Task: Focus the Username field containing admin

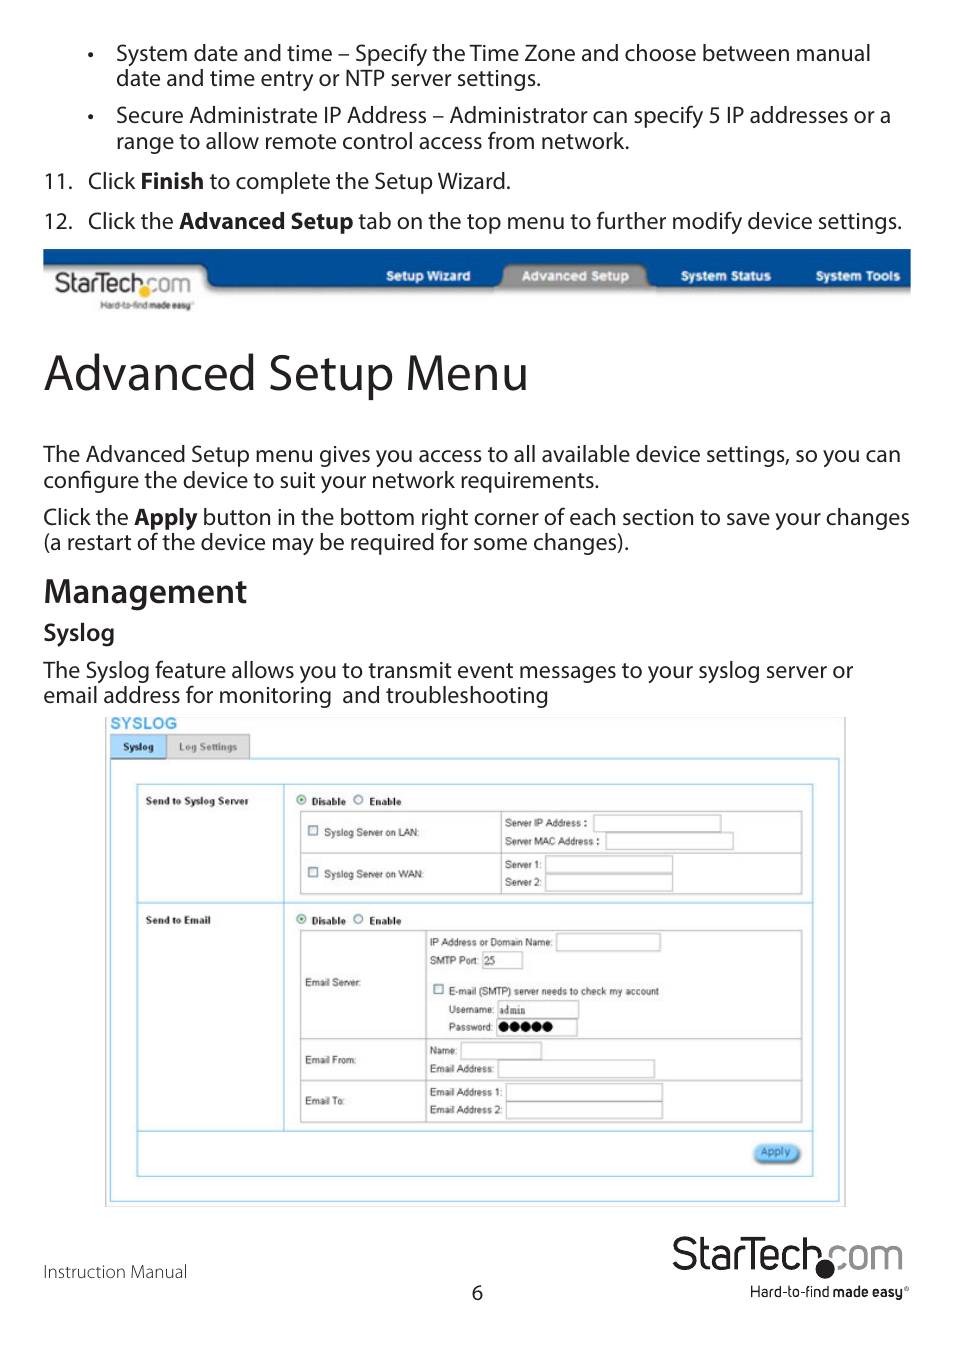Action: (537, 1010)
